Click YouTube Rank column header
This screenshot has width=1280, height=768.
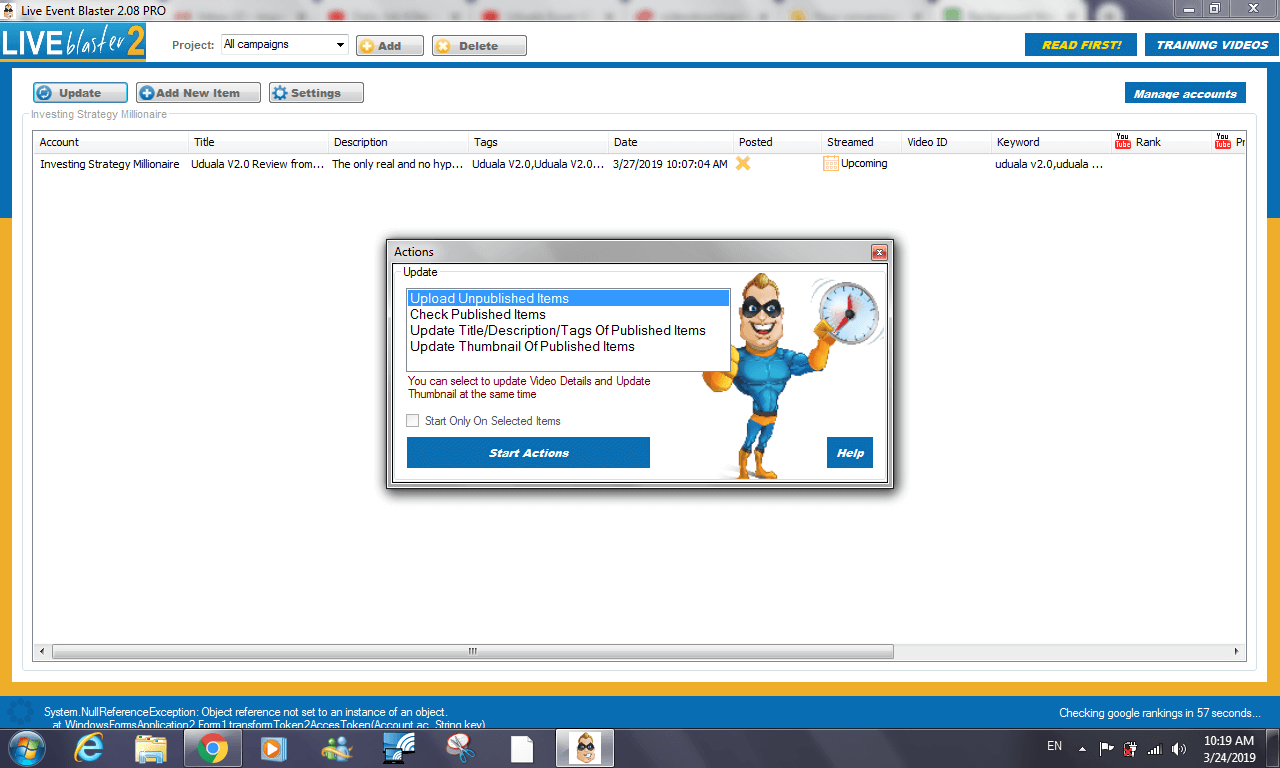tap(1160, 142)
